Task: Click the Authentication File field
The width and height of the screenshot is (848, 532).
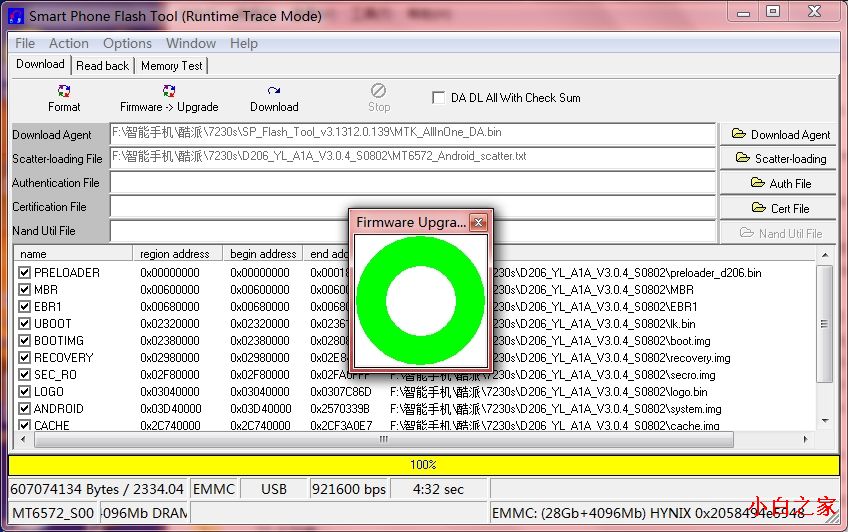Action: (413, 182)
